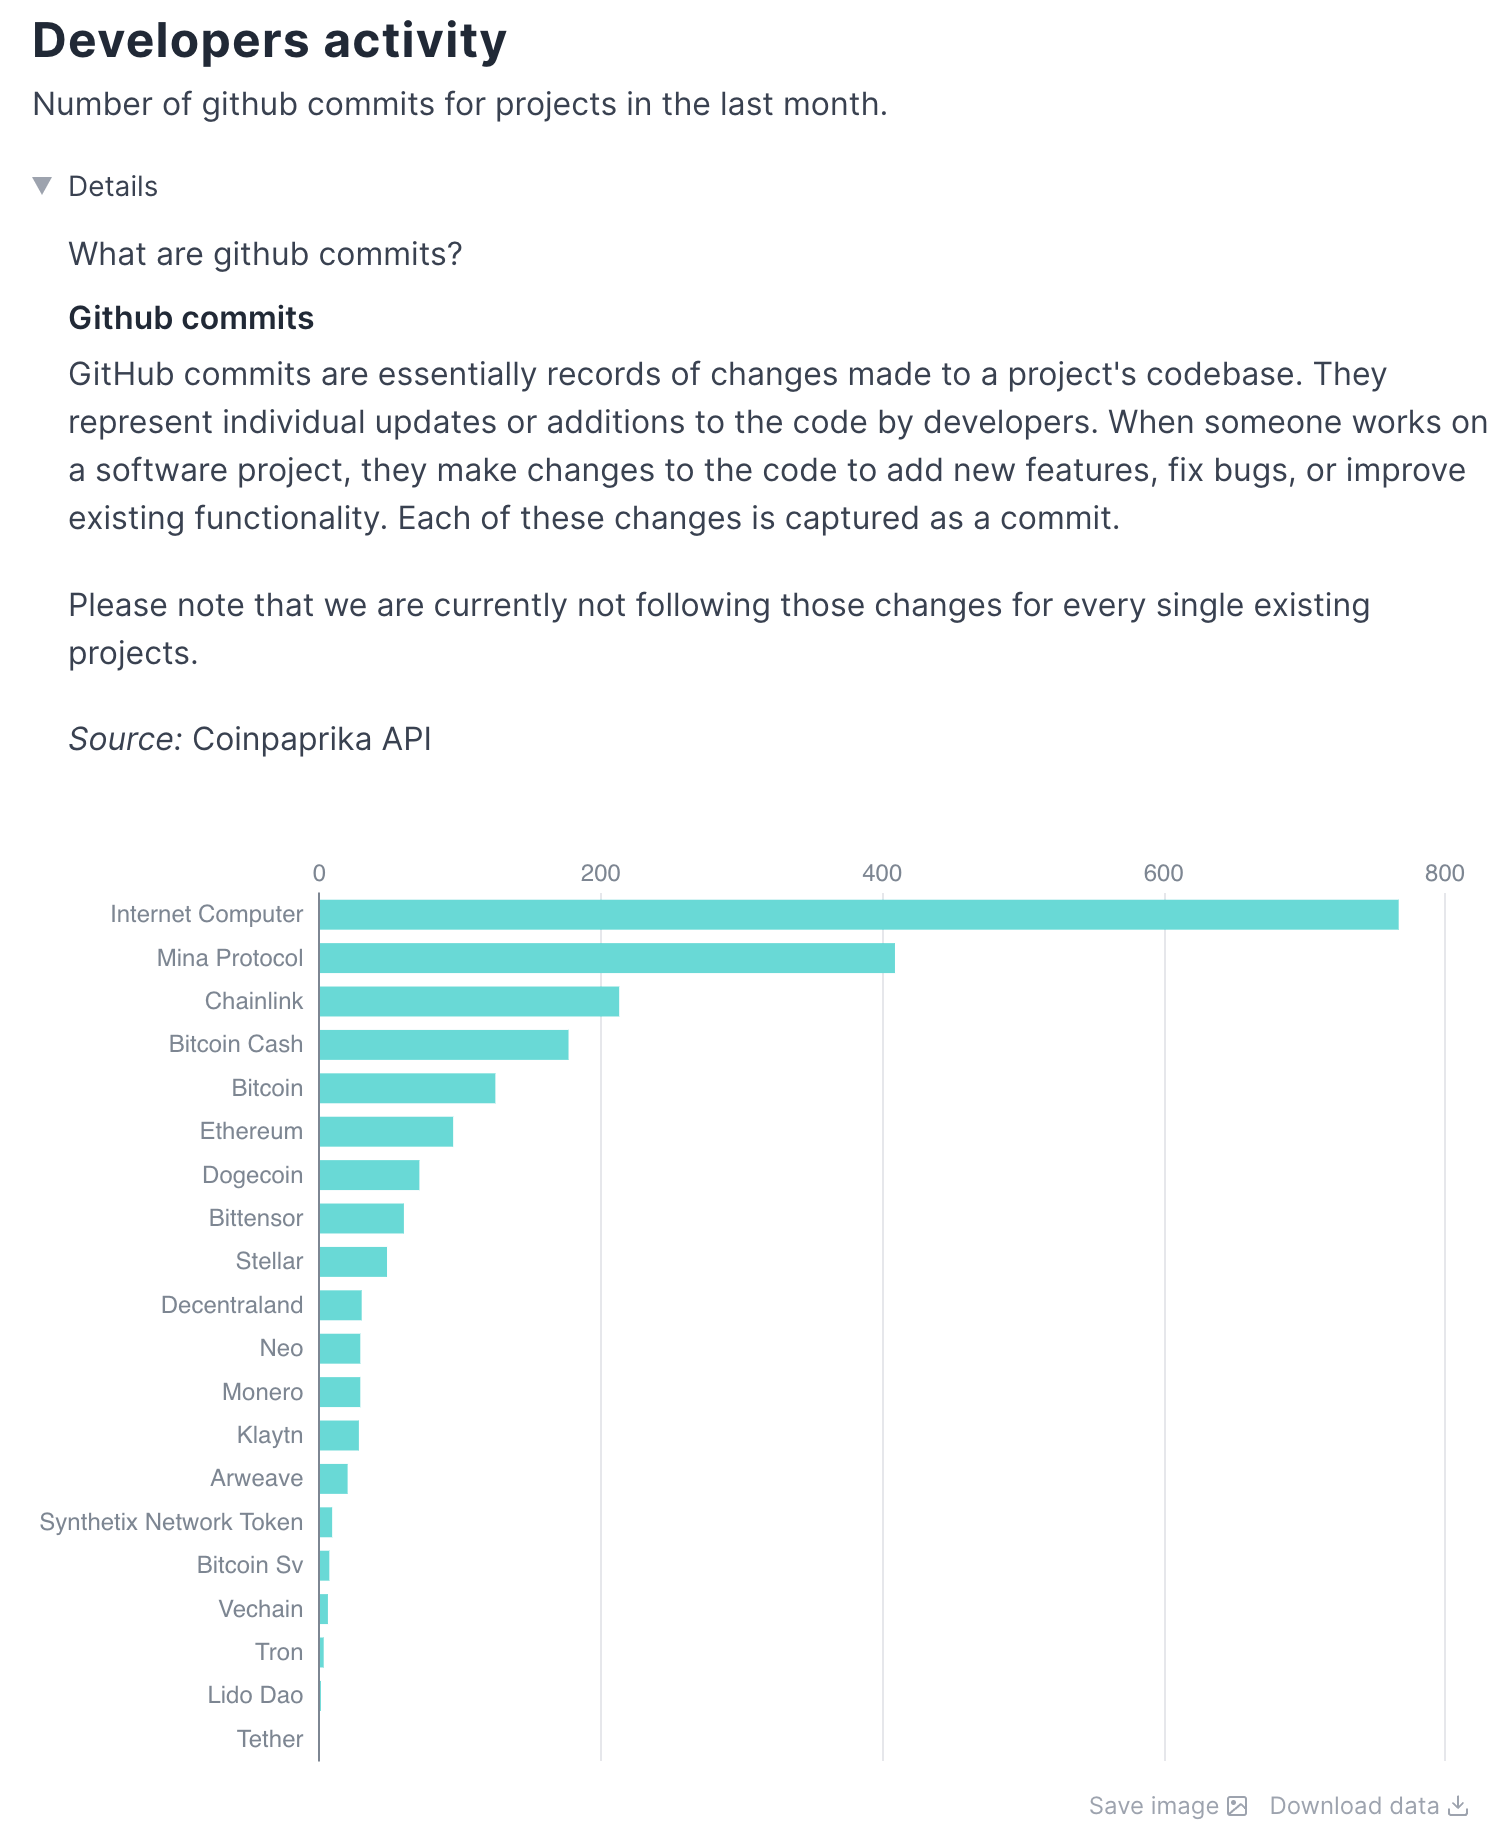Select the Bitcoin Cash label

[x=236, y=1044]
